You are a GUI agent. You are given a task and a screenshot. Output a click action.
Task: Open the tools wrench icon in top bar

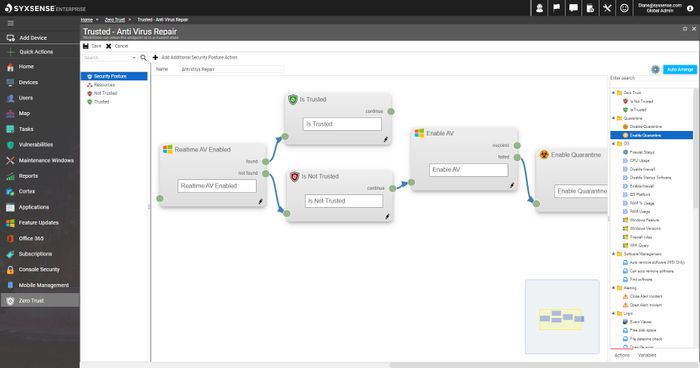[x=607, y=8]
